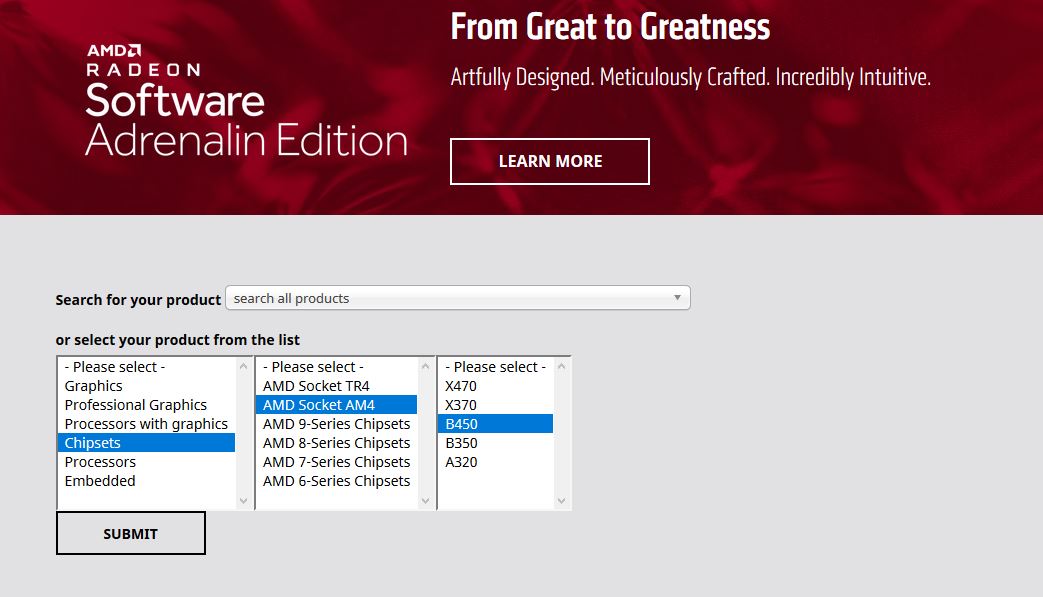This screenshot has width=1043, height=597.
Task: Pick AMD 6-Series Chipsets
Action: point(337,481)
